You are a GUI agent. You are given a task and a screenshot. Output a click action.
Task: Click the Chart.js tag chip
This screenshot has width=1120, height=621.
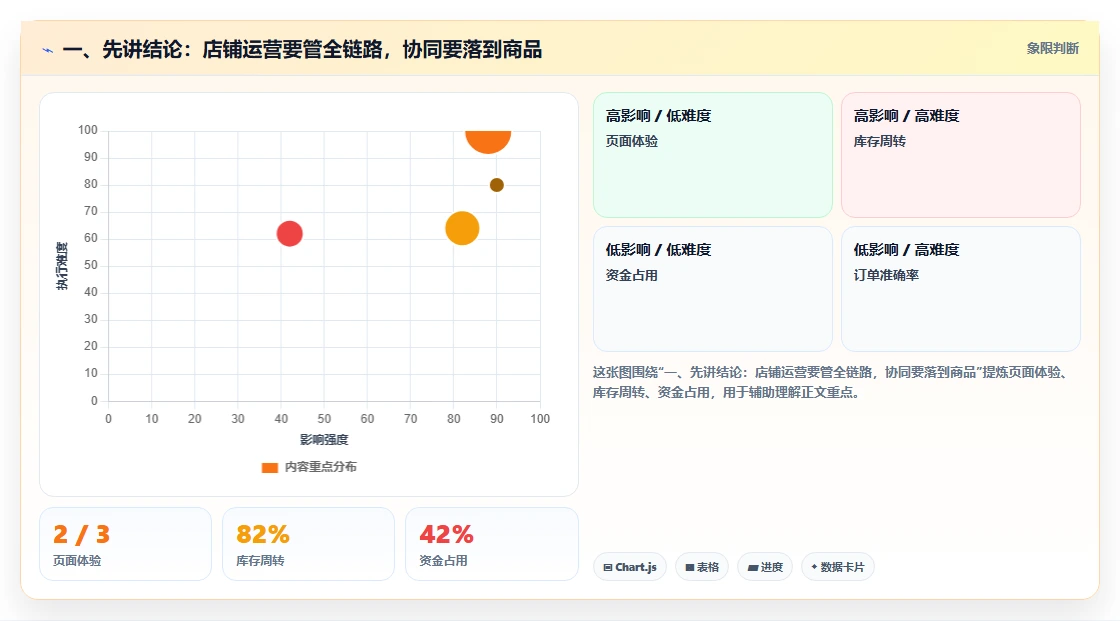(x=630, y=567)
